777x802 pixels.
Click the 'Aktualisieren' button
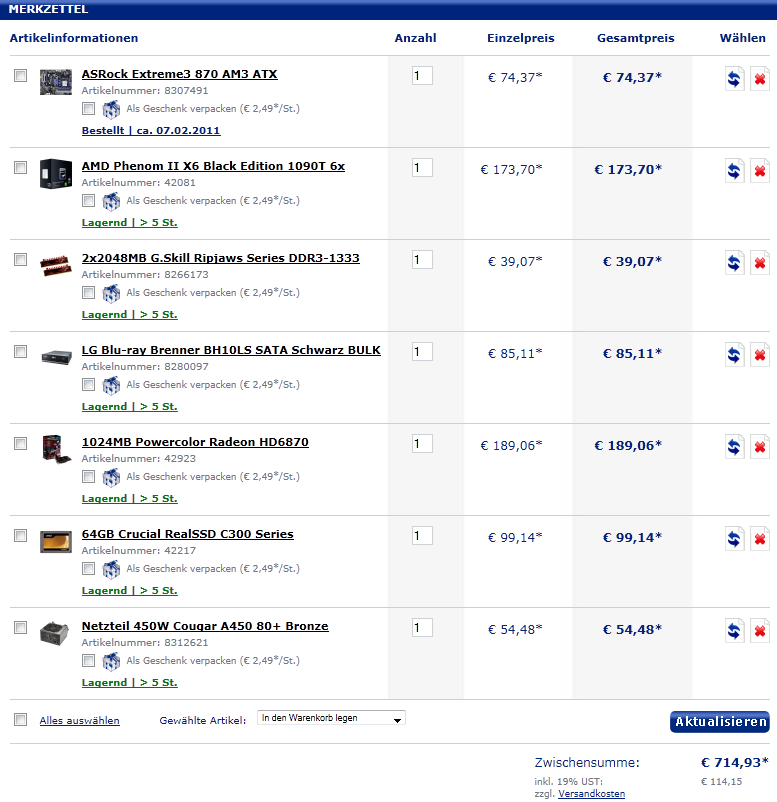(x=719, y=722)
